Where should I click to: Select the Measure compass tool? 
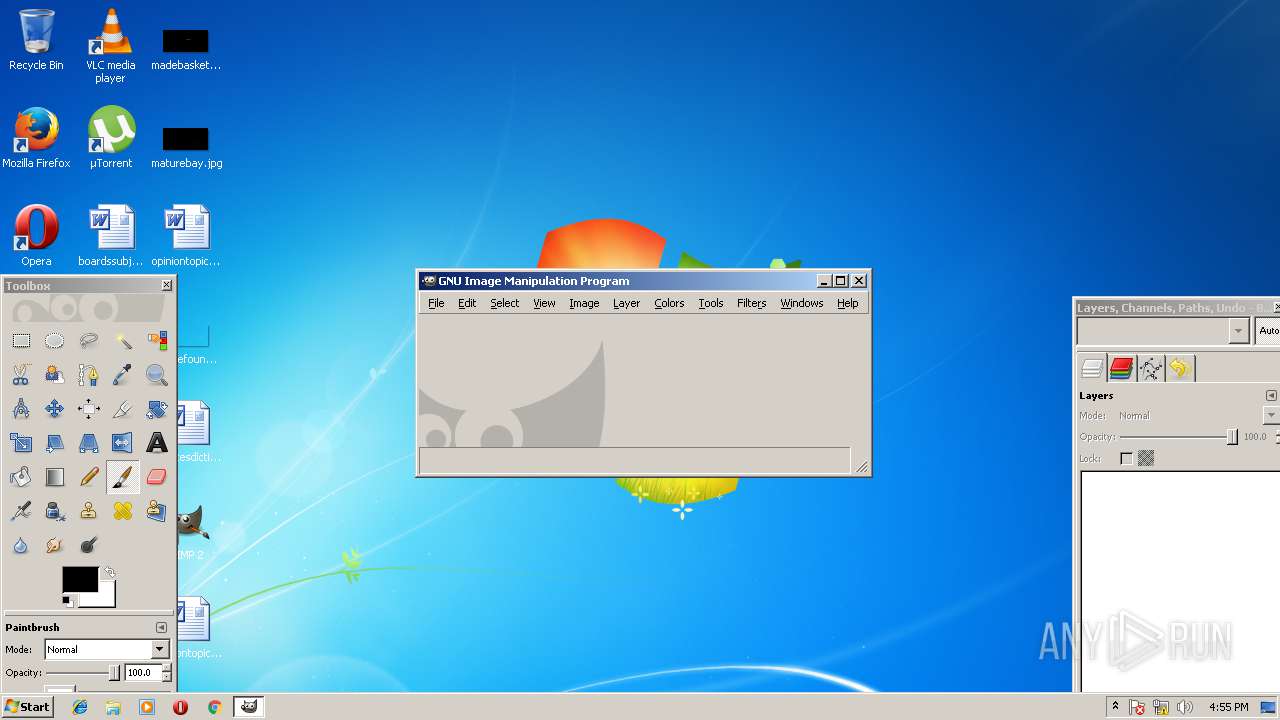click(x=21, y=409)
